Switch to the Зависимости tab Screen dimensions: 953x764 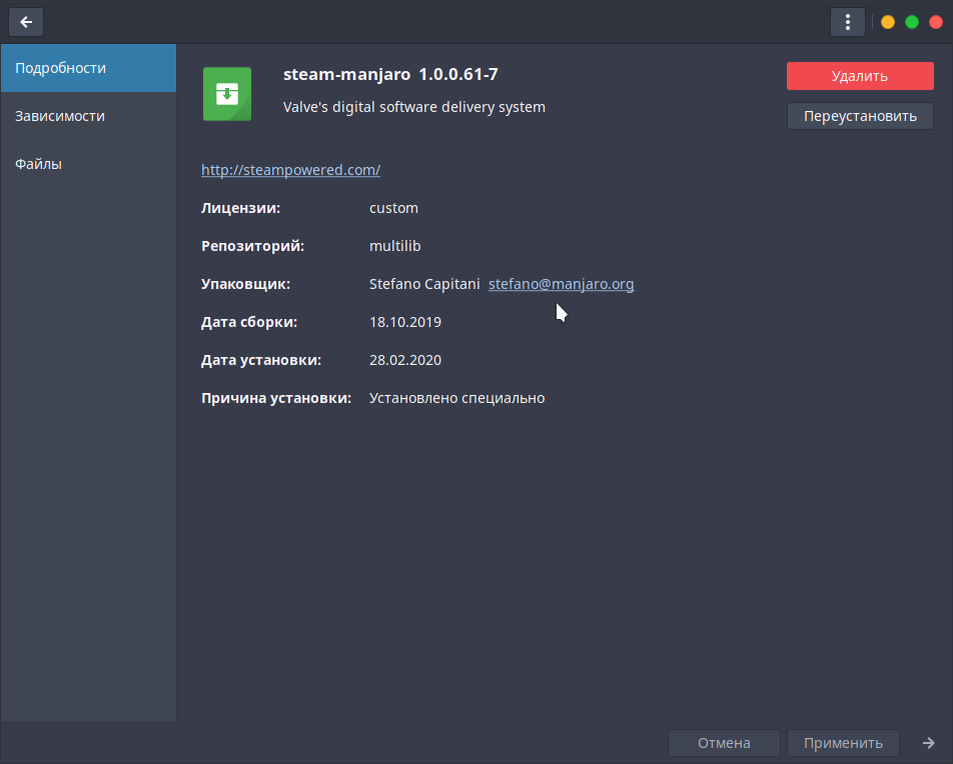coord(89,116)
